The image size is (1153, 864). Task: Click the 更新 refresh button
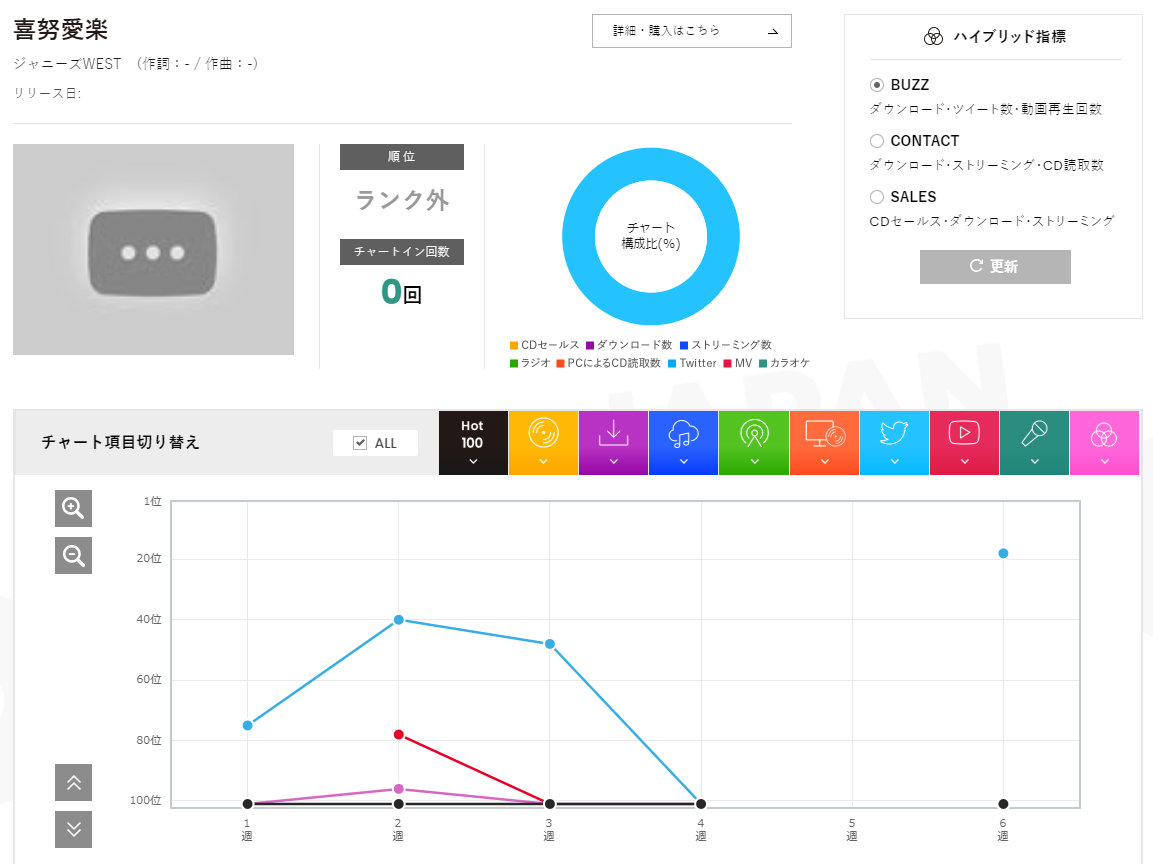click(x=995, y=266)
